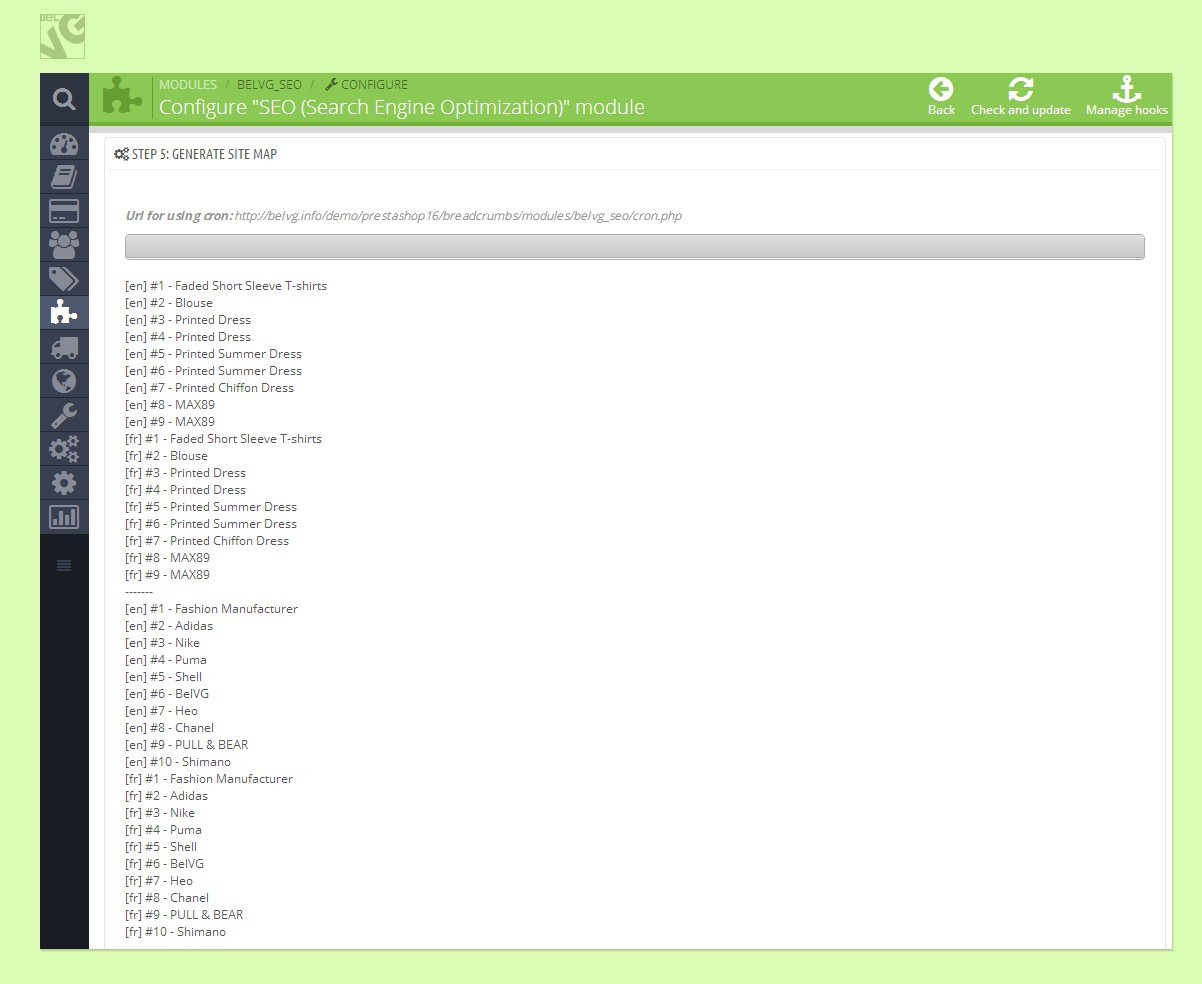Select MODULES in the breadcrumb
Image resolution: width=1202 pixels, height=984 pixels.
[188, 85]
